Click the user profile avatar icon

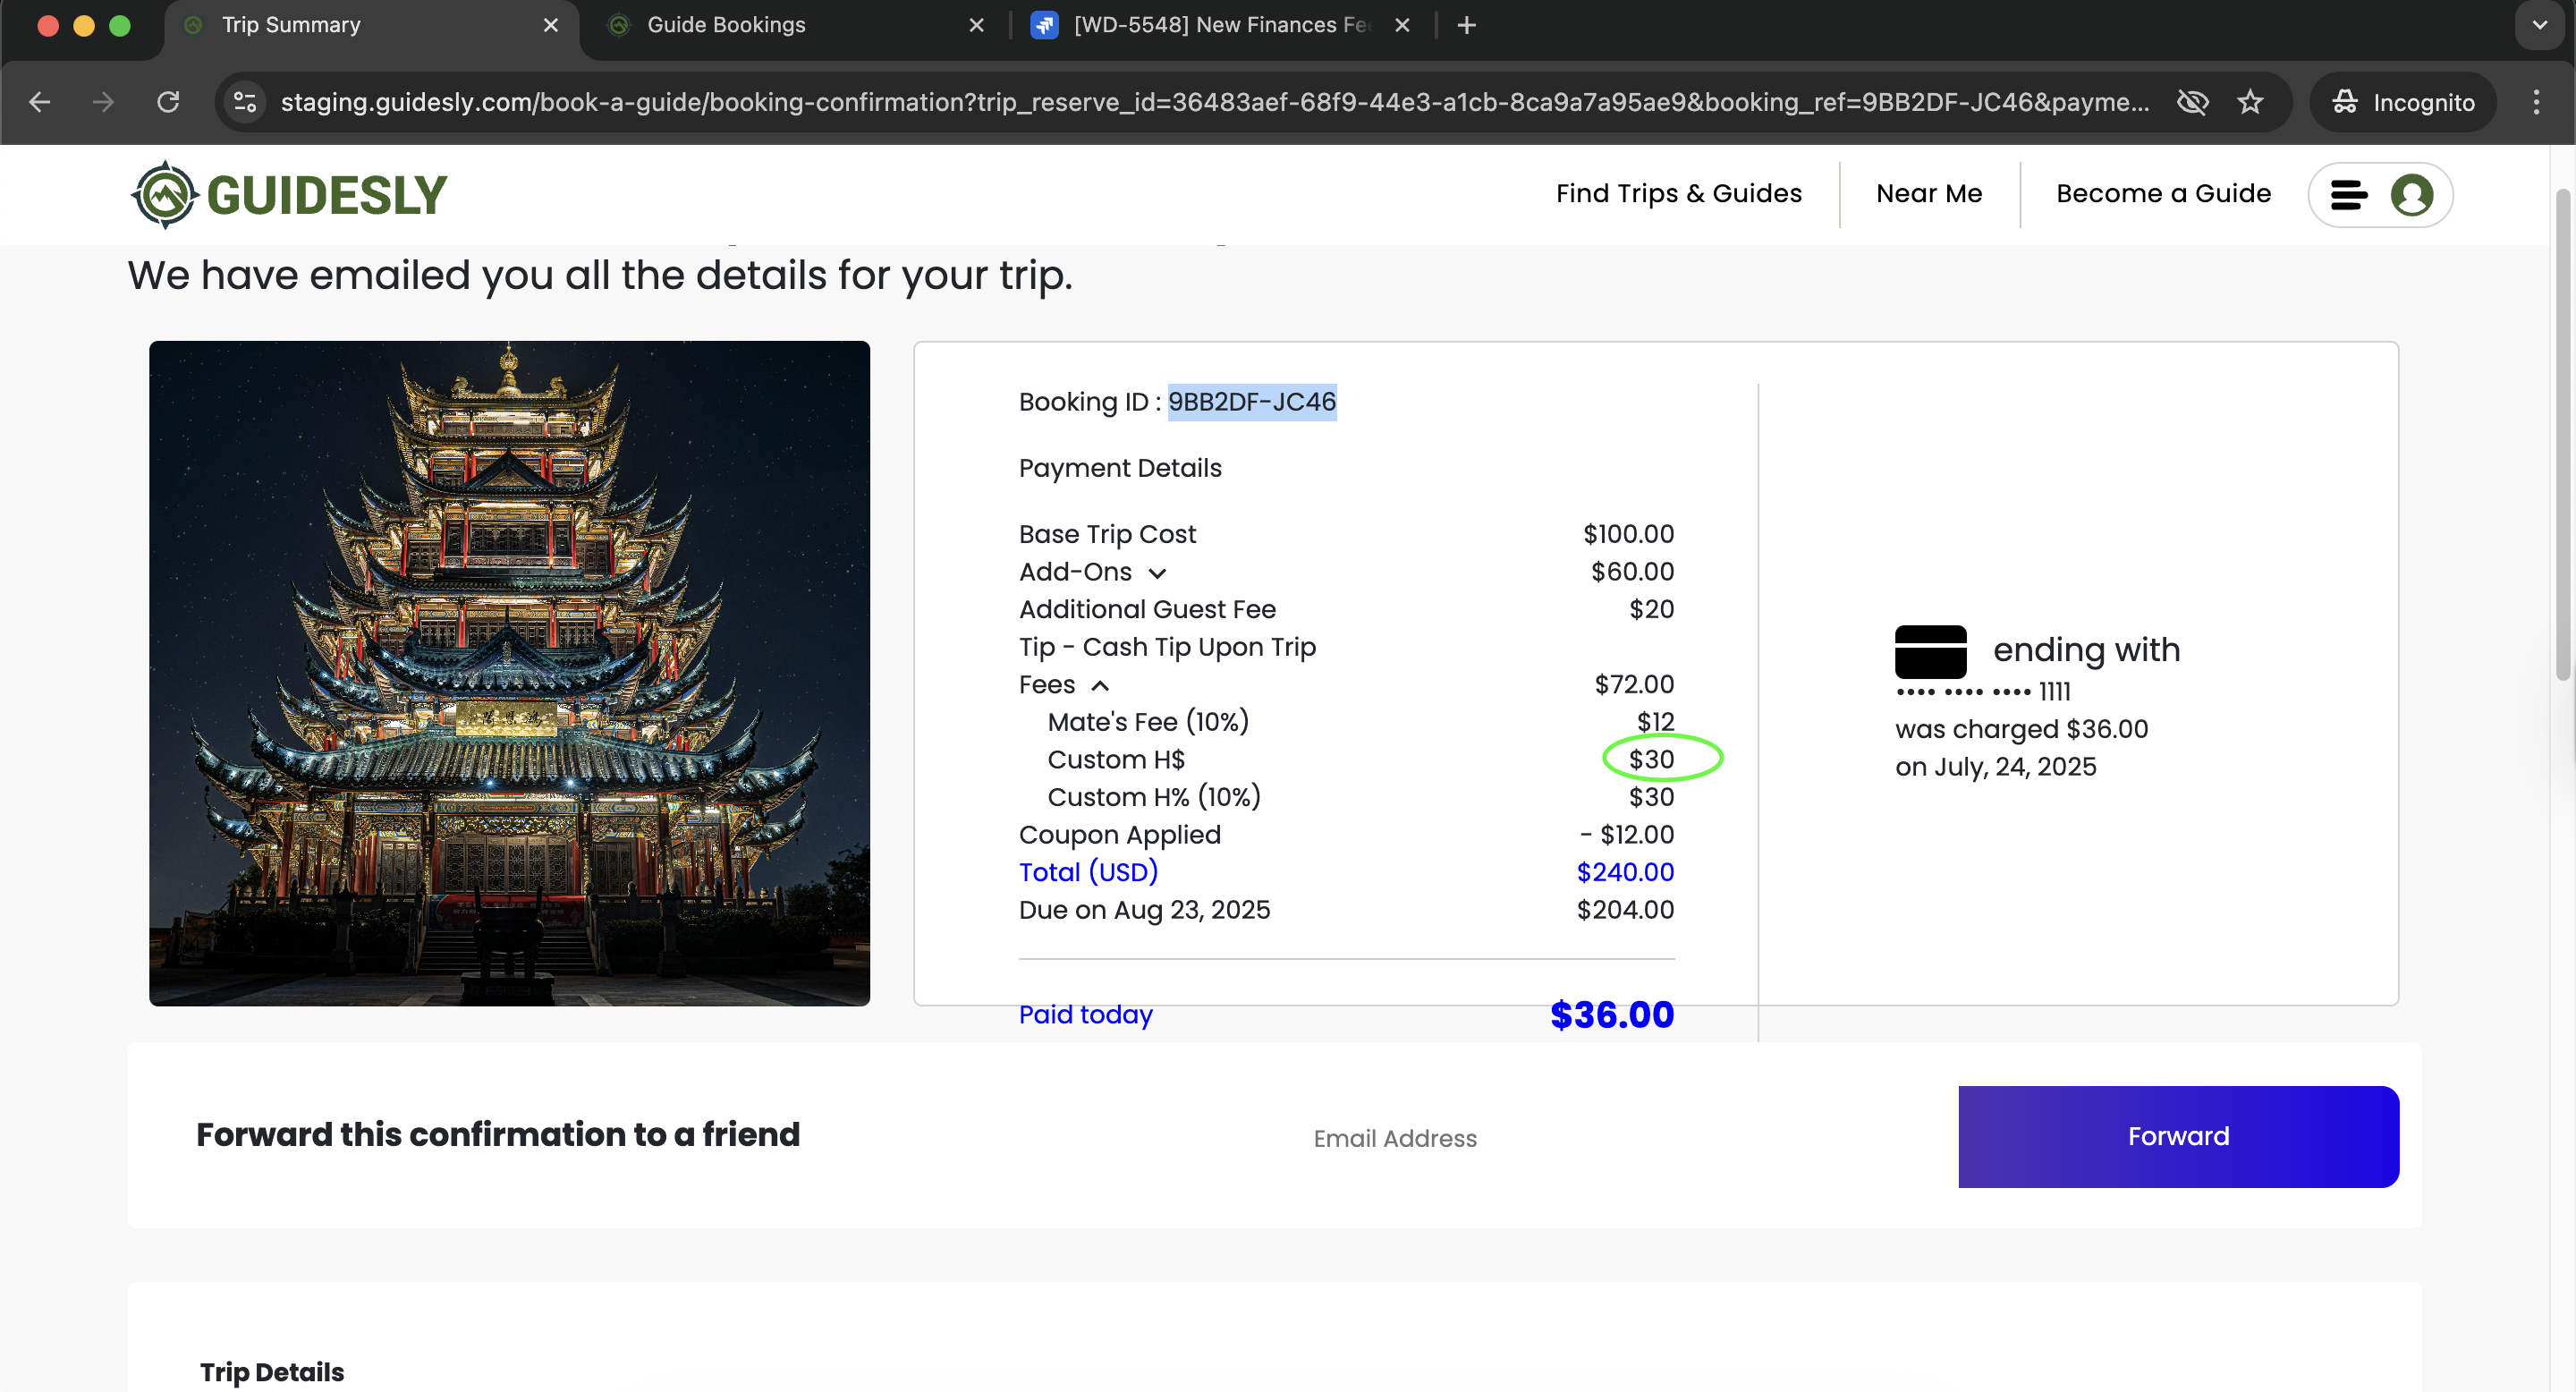pyautogui.click(x=2411, y=194)
